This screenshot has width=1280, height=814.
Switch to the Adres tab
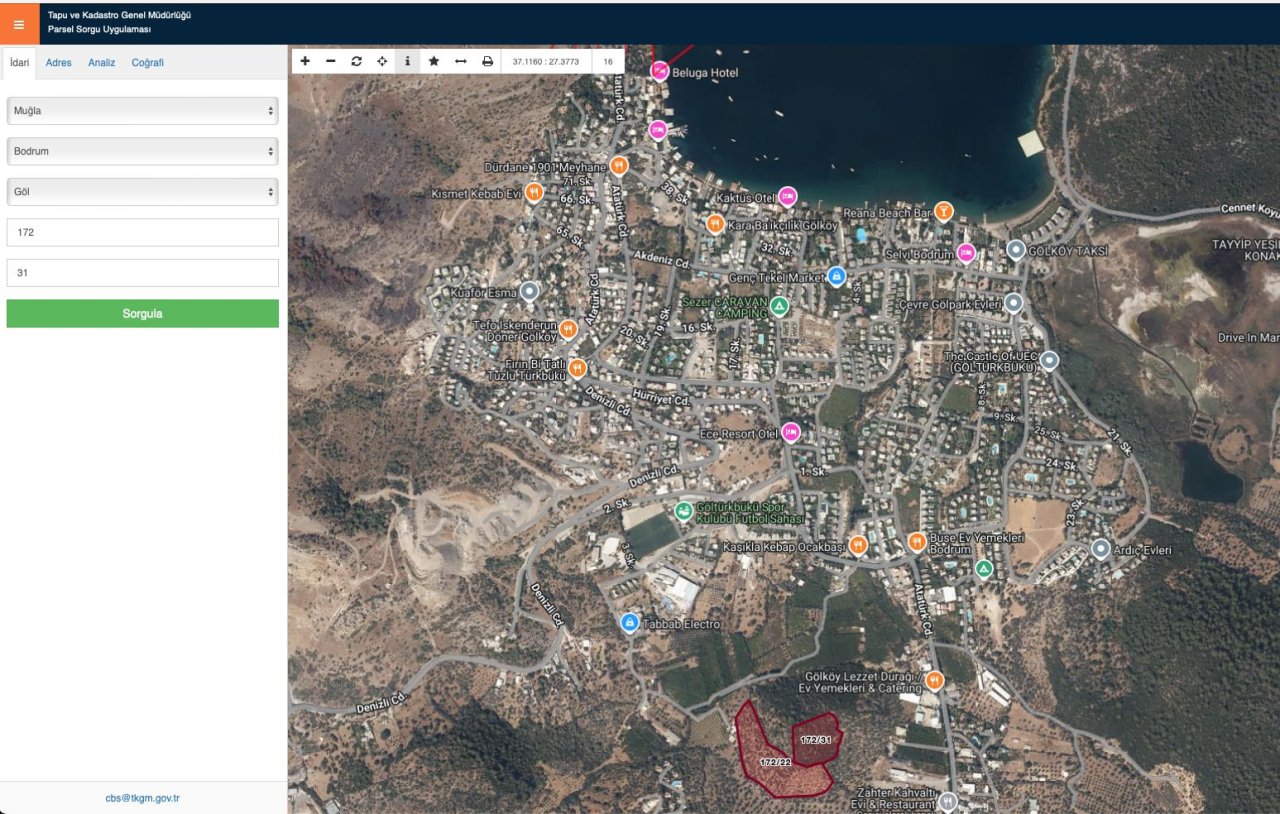pos(59,62)
